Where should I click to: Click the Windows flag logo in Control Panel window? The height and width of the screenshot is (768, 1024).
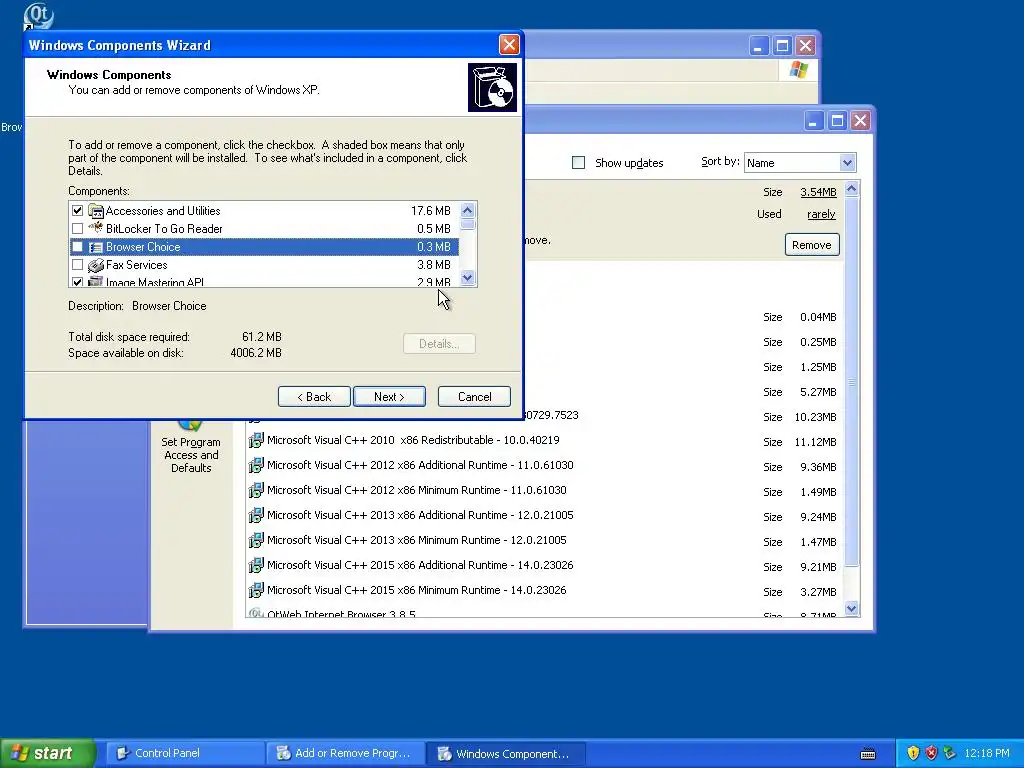pos(798,70)
